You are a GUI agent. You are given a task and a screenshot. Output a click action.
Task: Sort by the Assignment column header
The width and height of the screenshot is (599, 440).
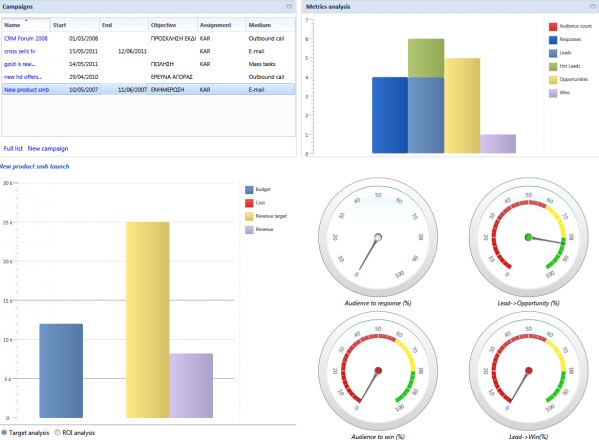(x=222, y=25)
